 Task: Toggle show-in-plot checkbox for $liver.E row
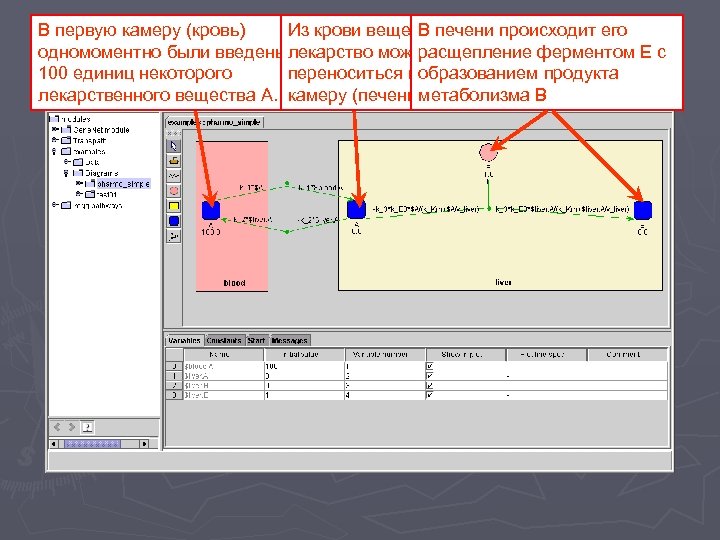point(430,395)
